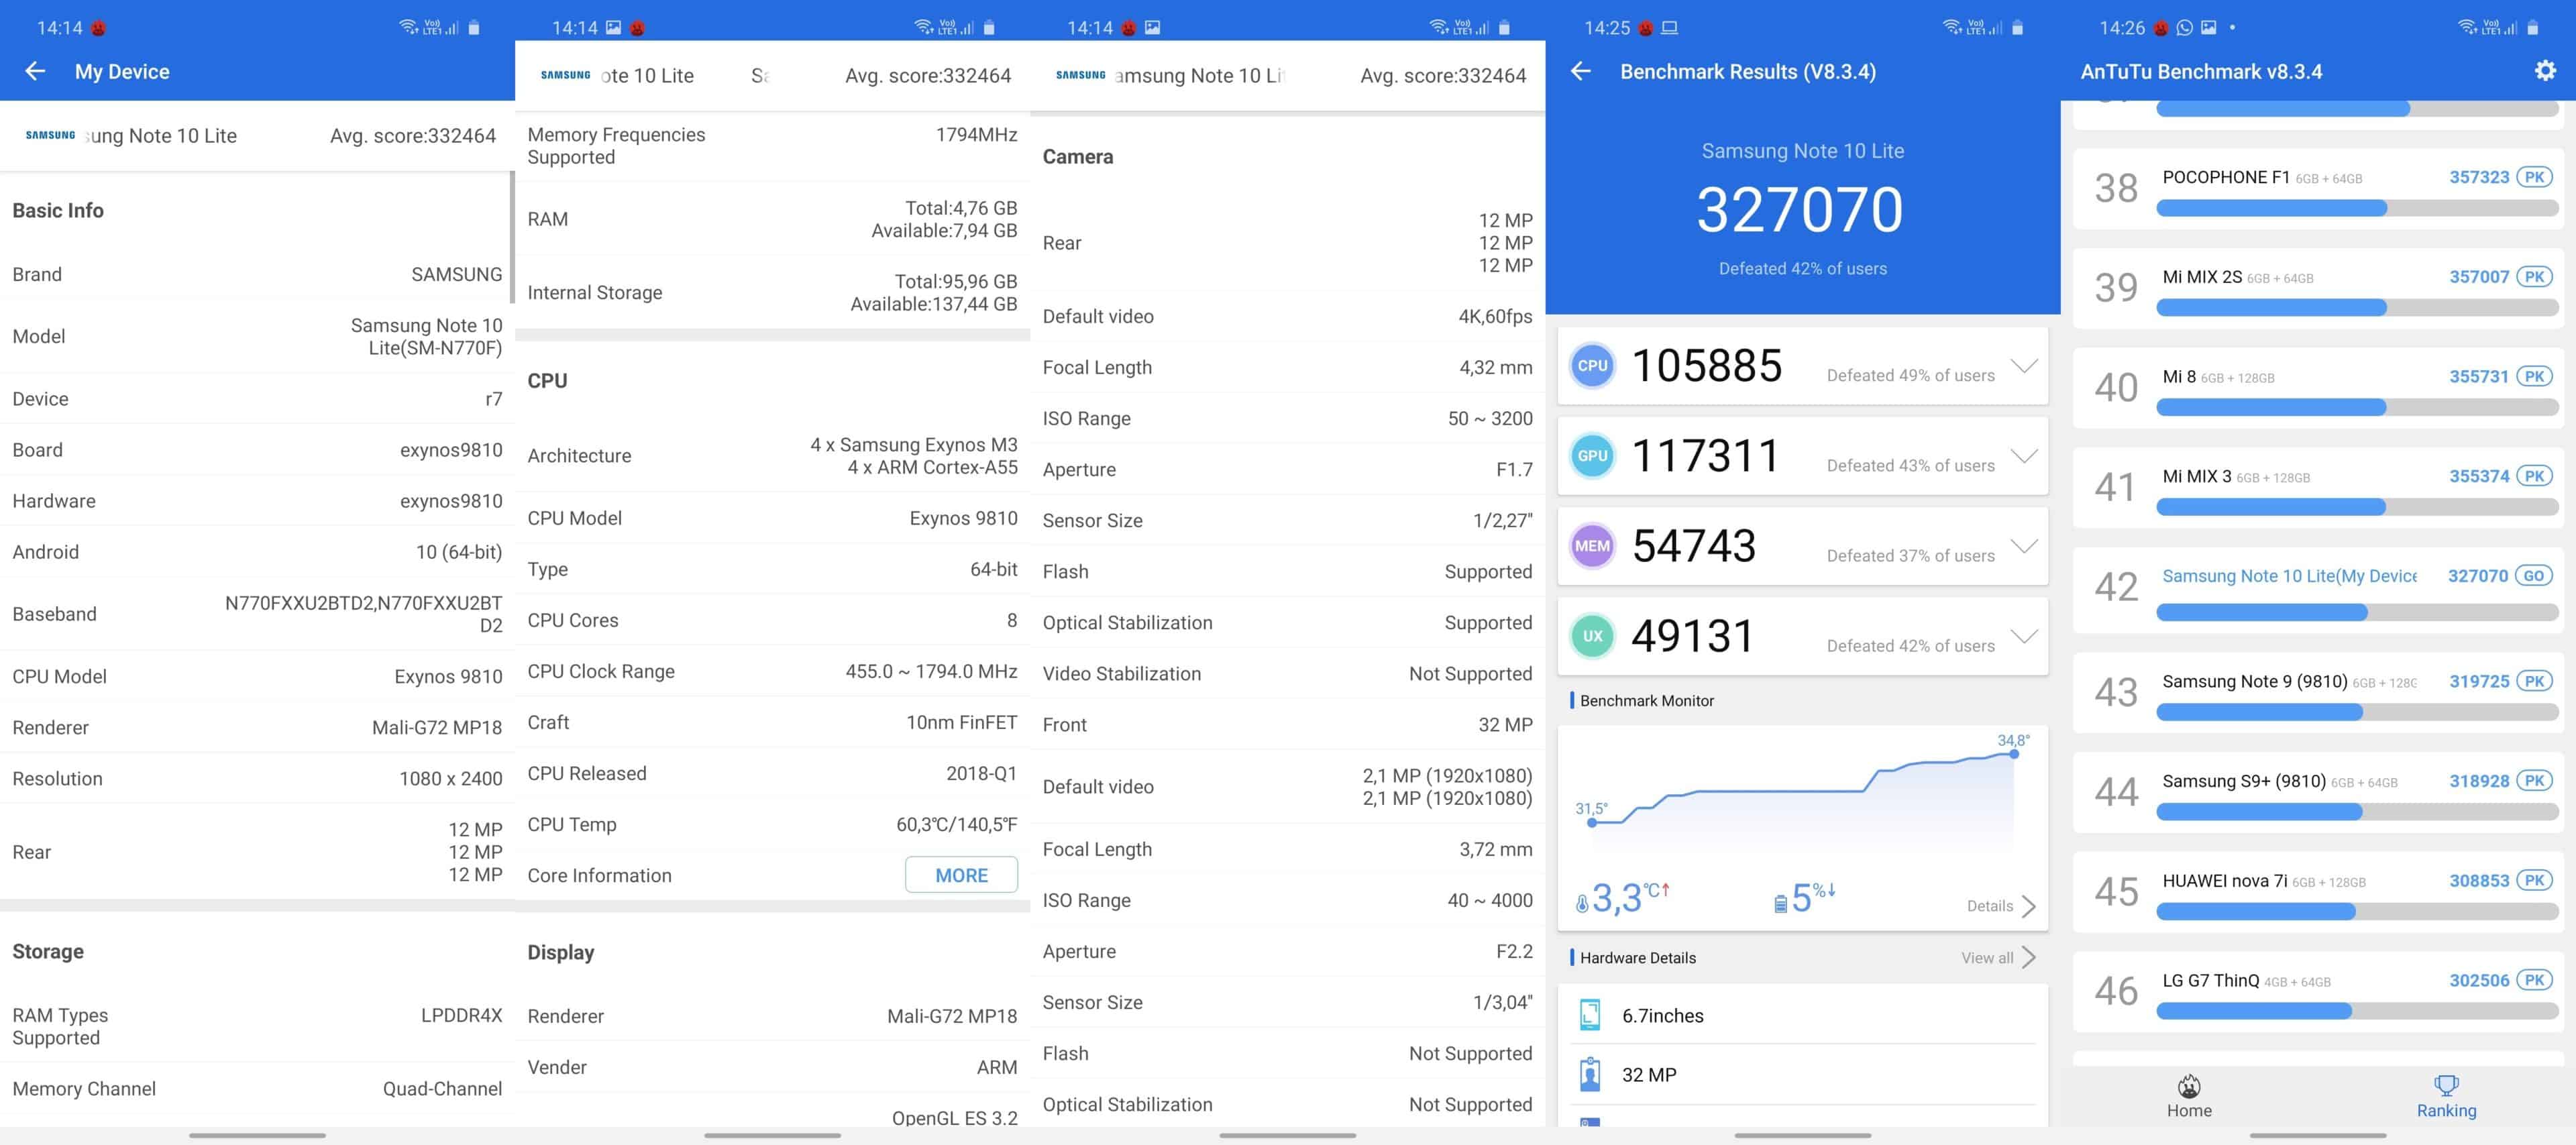
Task: Expand the GPU score details chevron
Action: pyautogui.click(x=2024, y=456)
